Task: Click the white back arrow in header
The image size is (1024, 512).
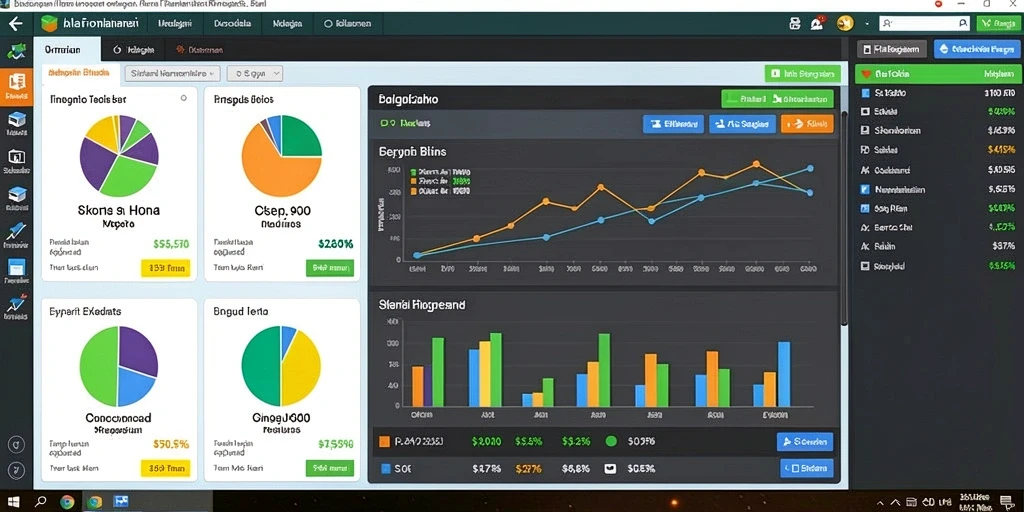Action: pyautogui.click(x=16, y=24)
